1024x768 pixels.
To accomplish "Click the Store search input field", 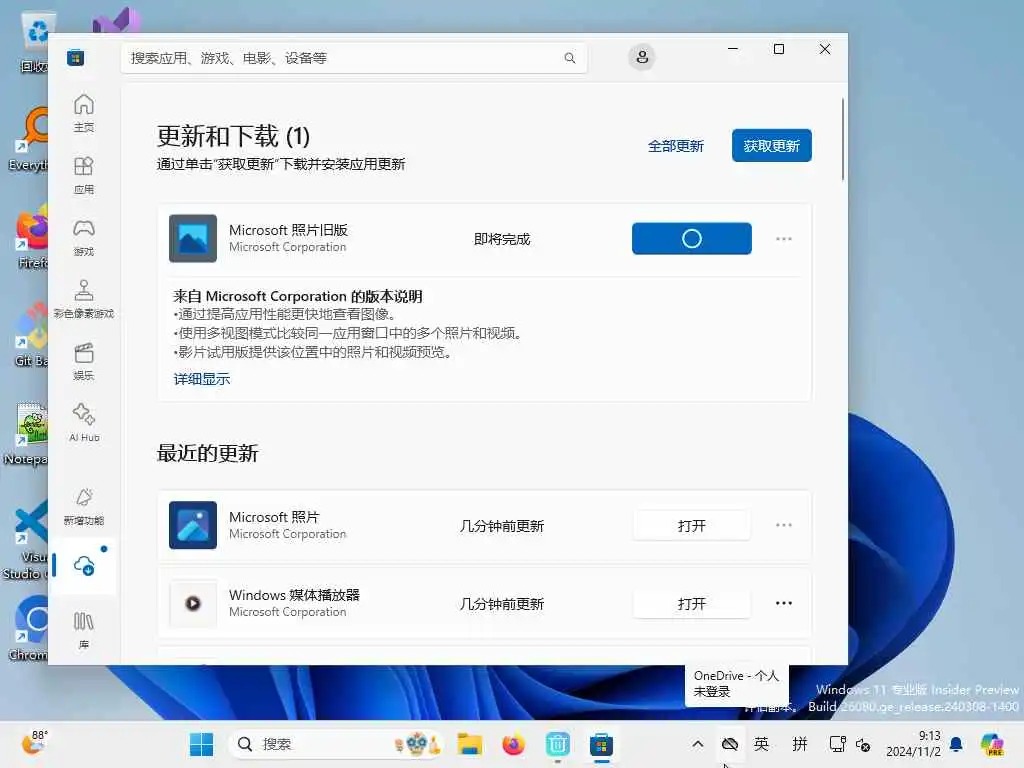I will coord(354,58).
